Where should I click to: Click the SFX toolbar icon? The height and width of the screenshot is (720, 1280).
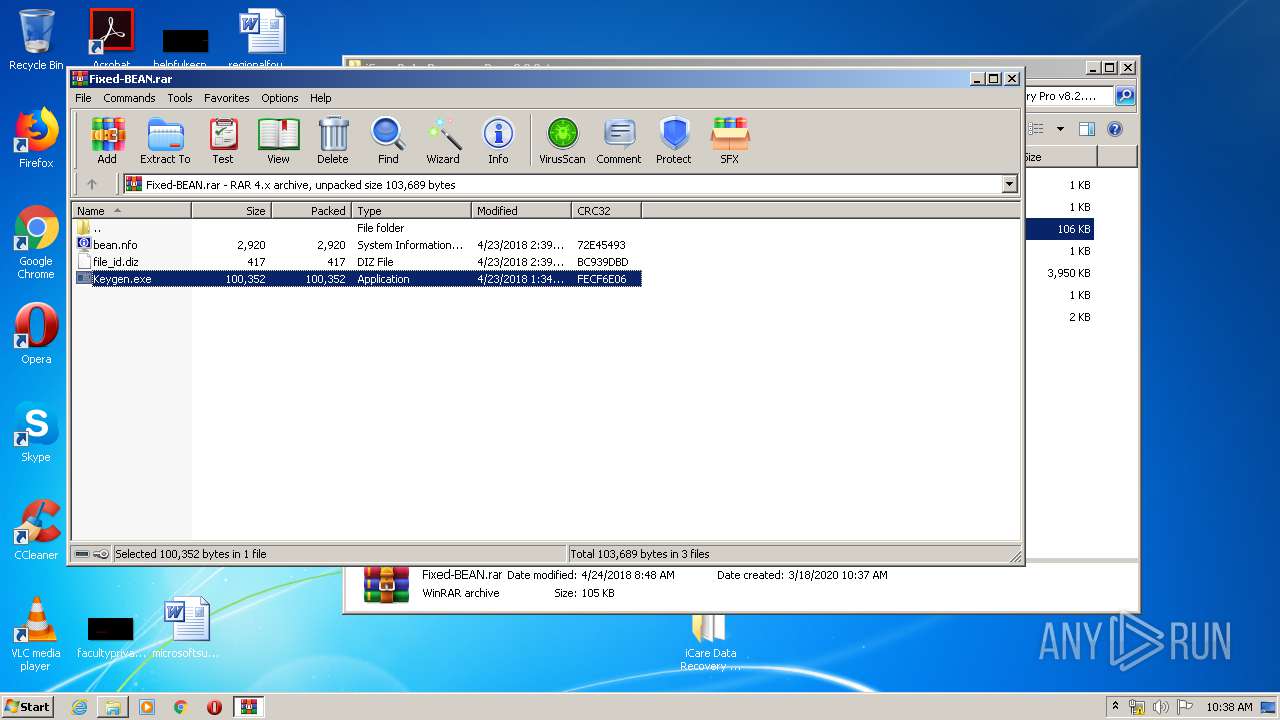coord(730,140)
